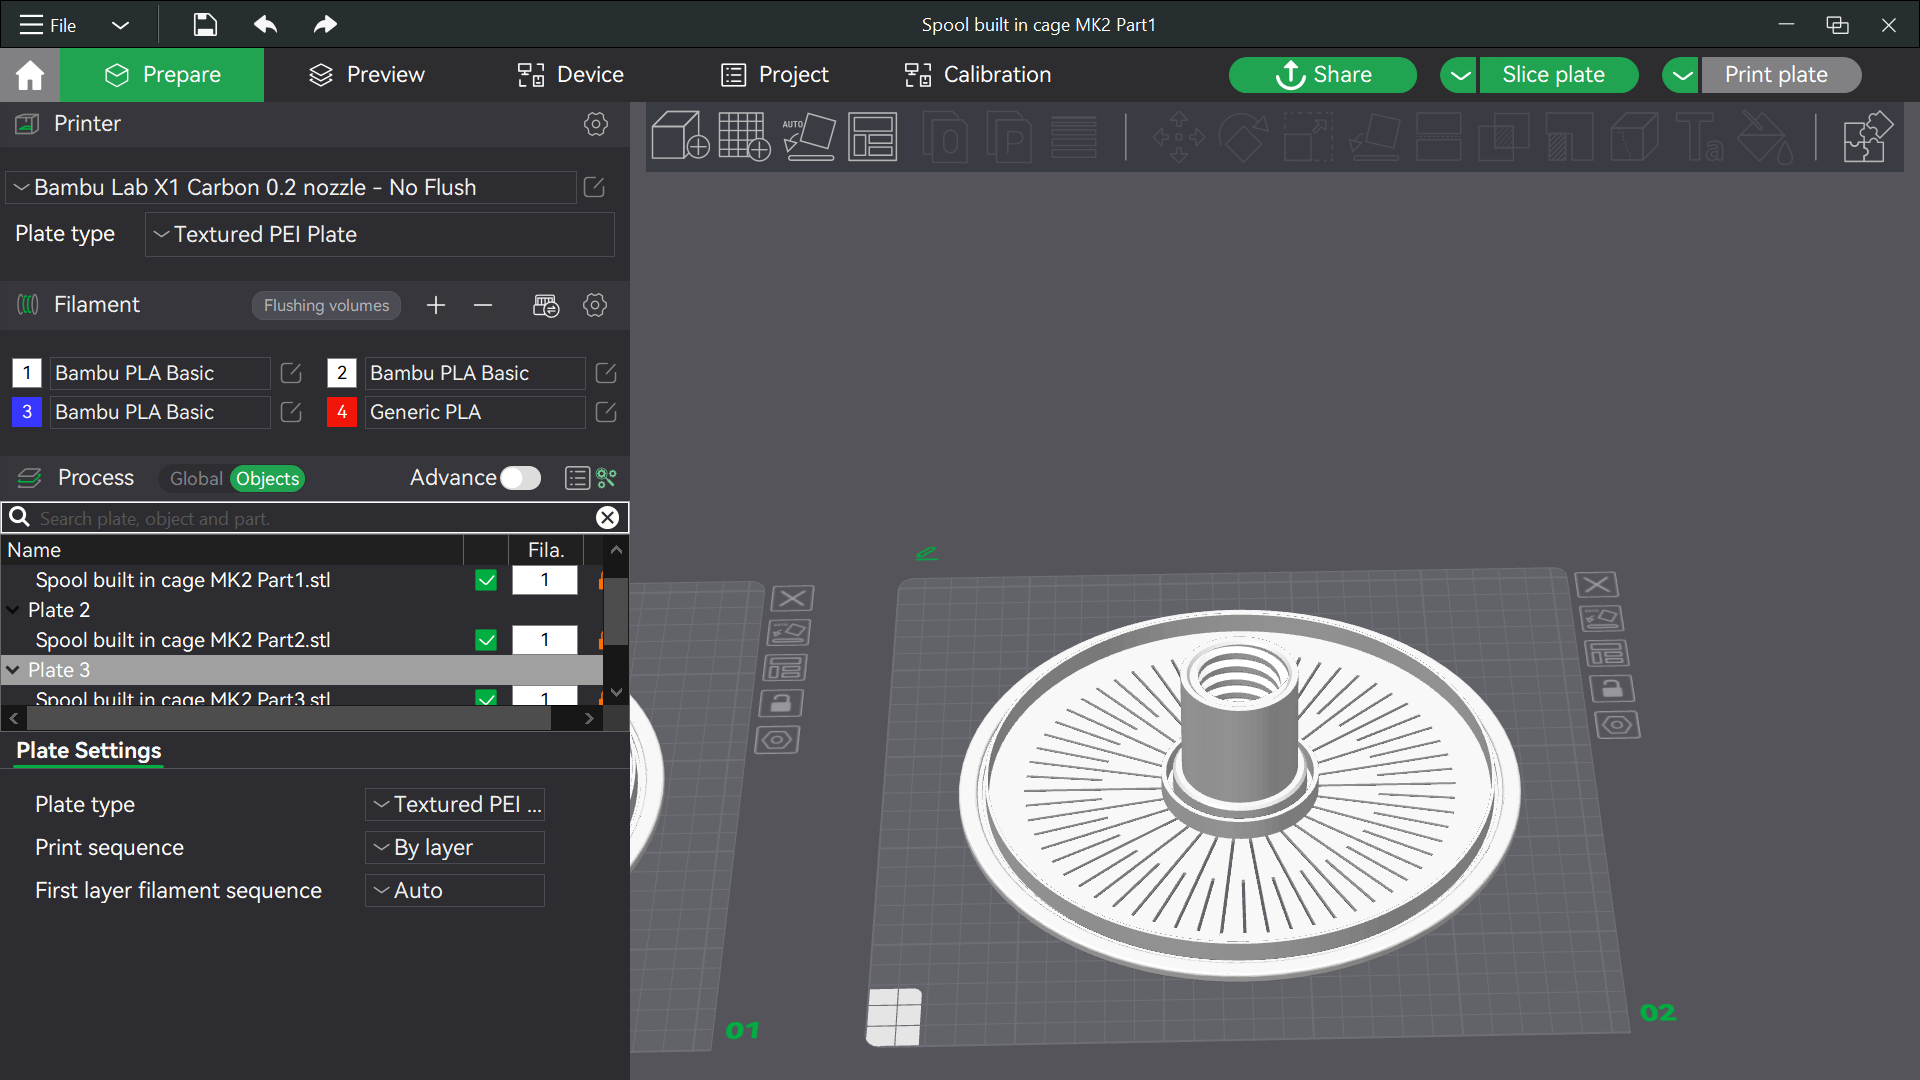
Task: Uncheck Spool built in cage MK2 Part2.stl printable
Action: pos(486,640)
